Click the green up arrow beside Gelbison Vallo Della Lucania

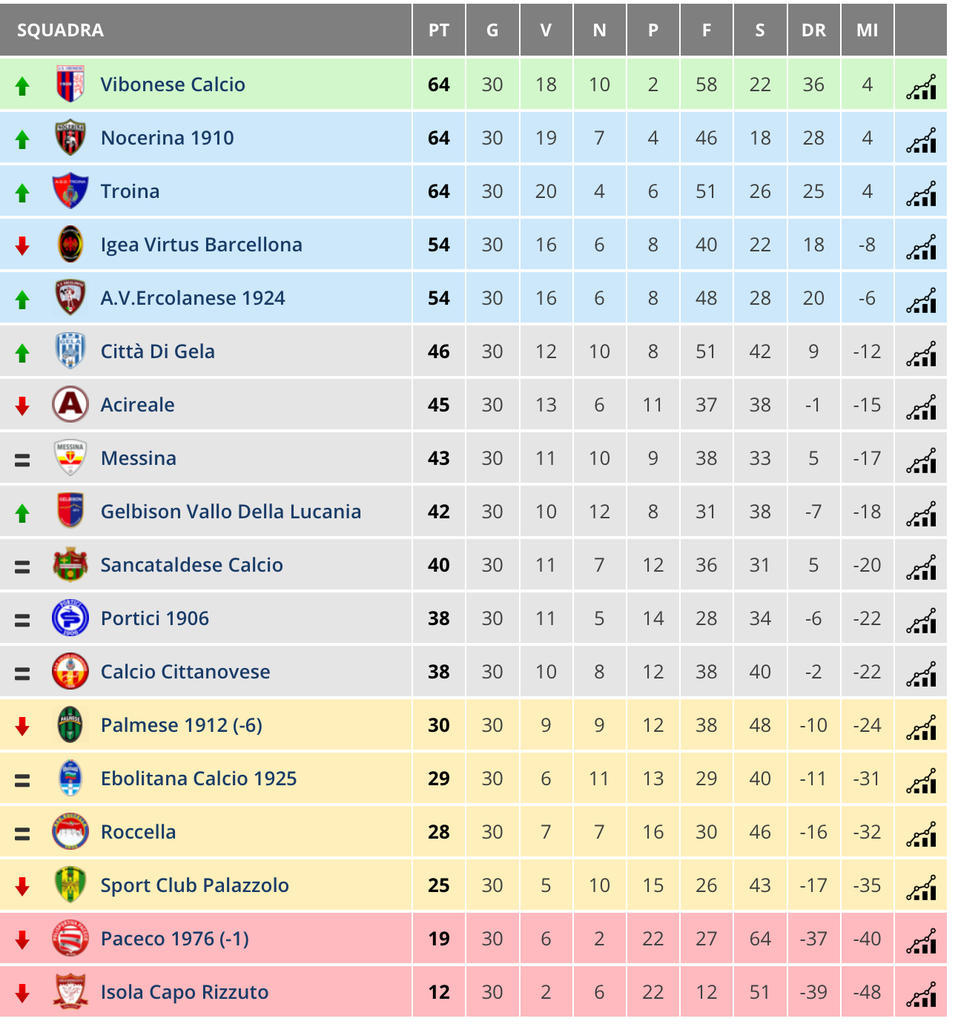click(22, 513)
